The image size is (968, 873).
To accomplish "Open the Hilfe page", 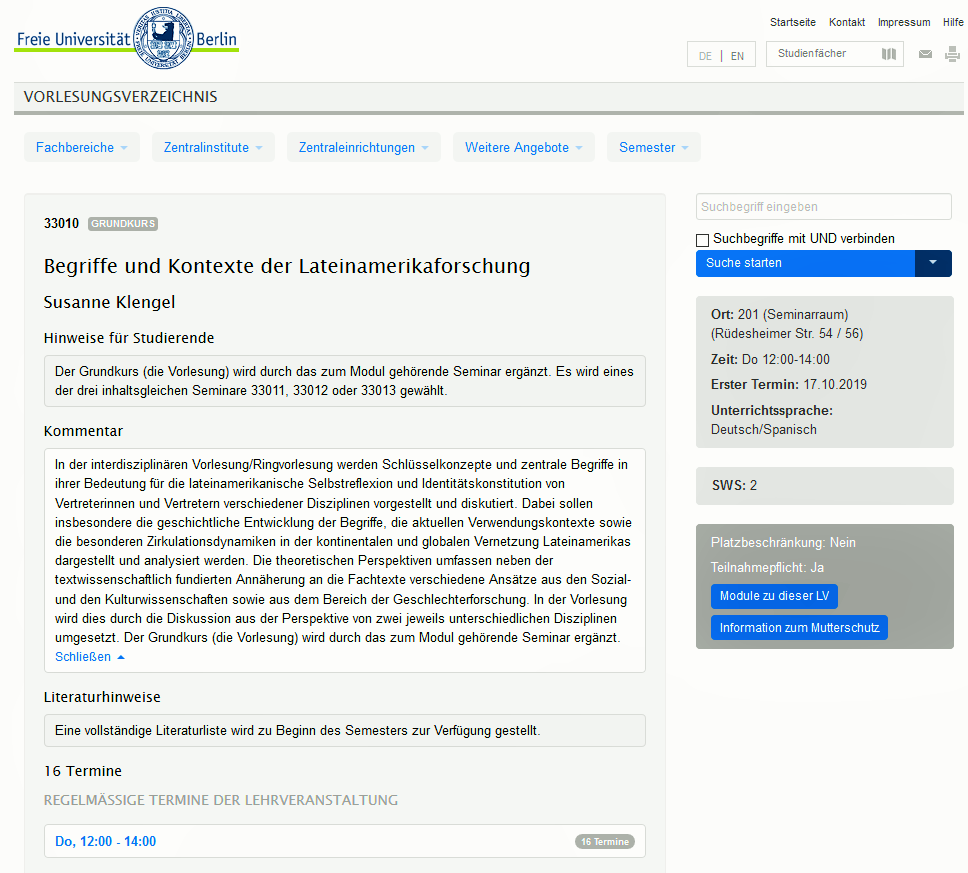I will click(x=953, y=22).
